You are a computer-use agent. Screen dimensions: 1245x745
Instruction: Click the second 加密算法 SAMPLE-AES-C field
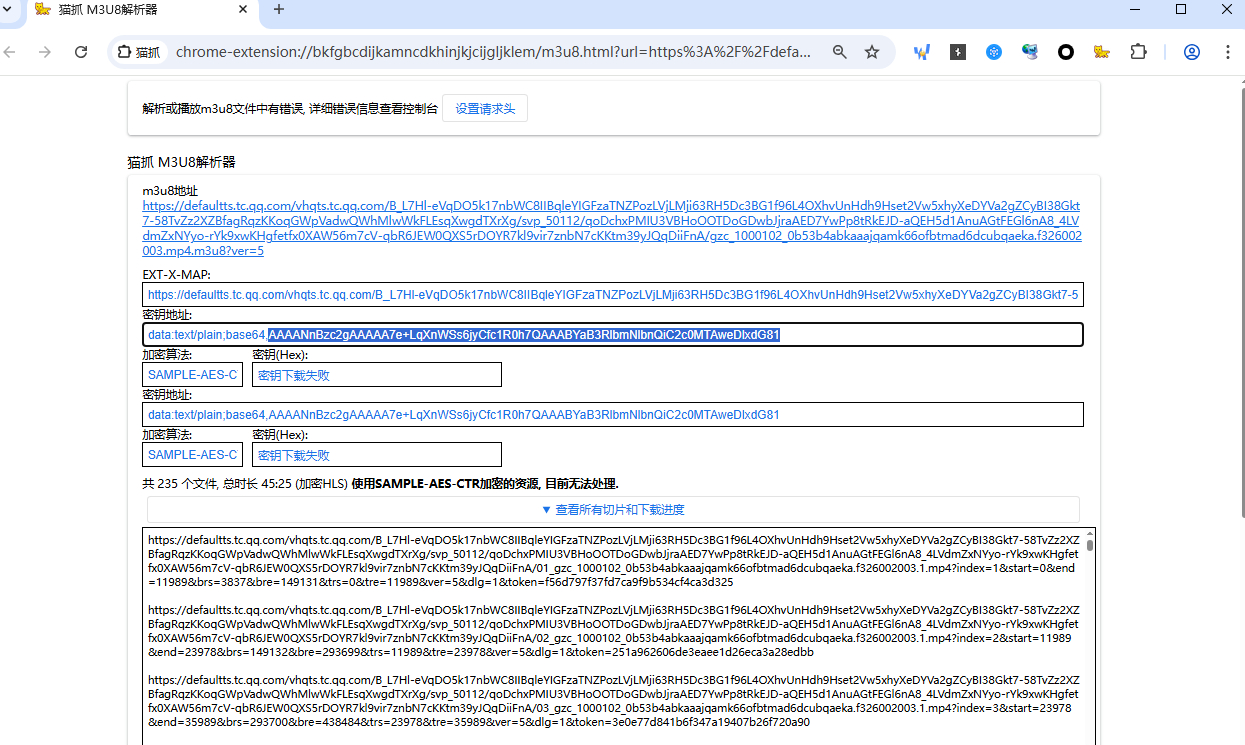(x=193, y=455)
